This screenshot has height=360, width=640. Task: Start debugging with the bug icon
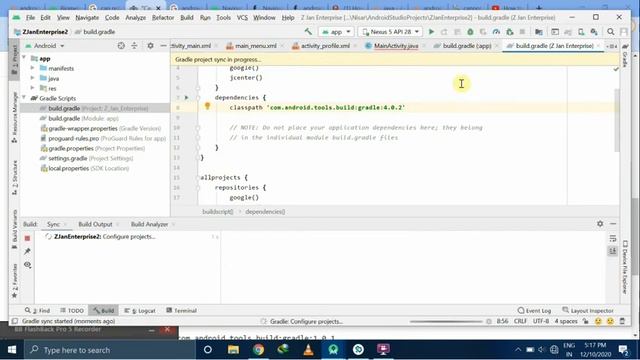(x=470, y=32)
